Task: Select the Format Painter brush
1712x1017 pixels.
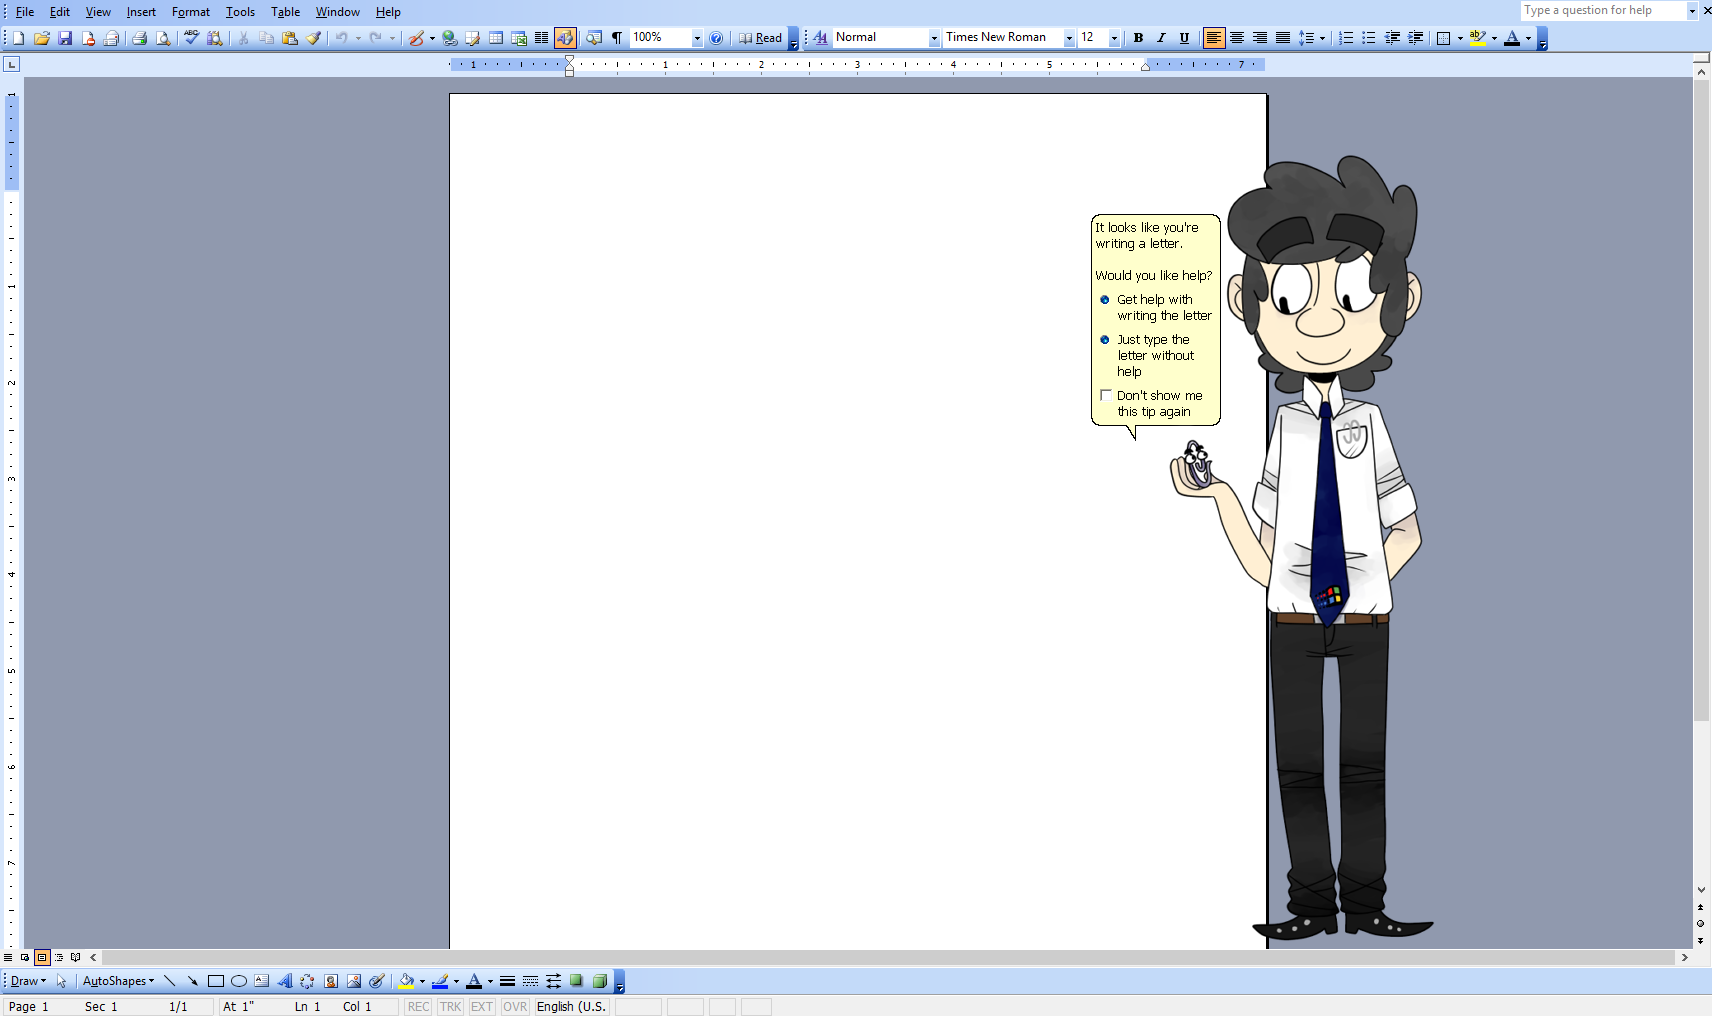Action: pos(314,38)
